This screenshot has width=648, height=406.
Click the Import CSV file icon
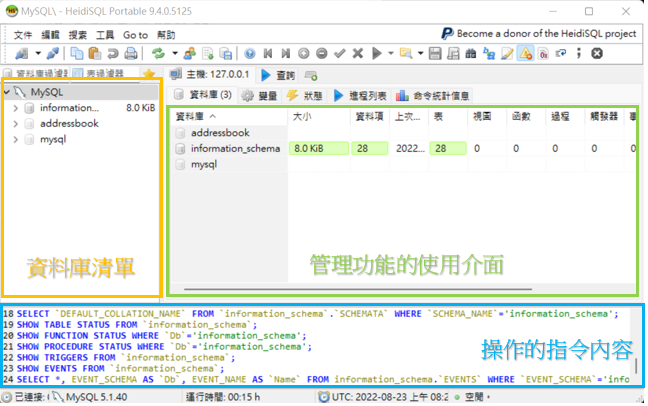pos(207,53)
